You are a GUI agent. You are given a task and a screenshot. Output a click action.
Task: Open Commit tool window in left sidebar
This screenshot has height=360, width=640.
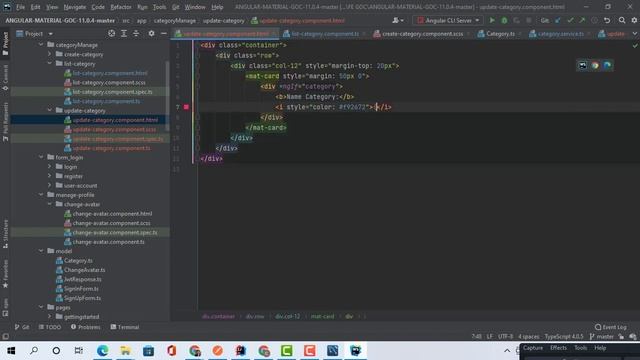(x=5, y=78)
